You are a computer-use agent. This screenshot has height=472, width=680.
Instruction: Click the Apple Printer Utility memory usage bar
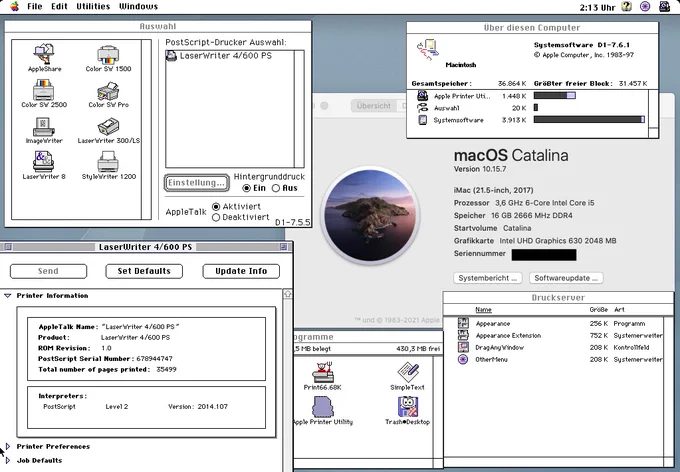(555, 96)
